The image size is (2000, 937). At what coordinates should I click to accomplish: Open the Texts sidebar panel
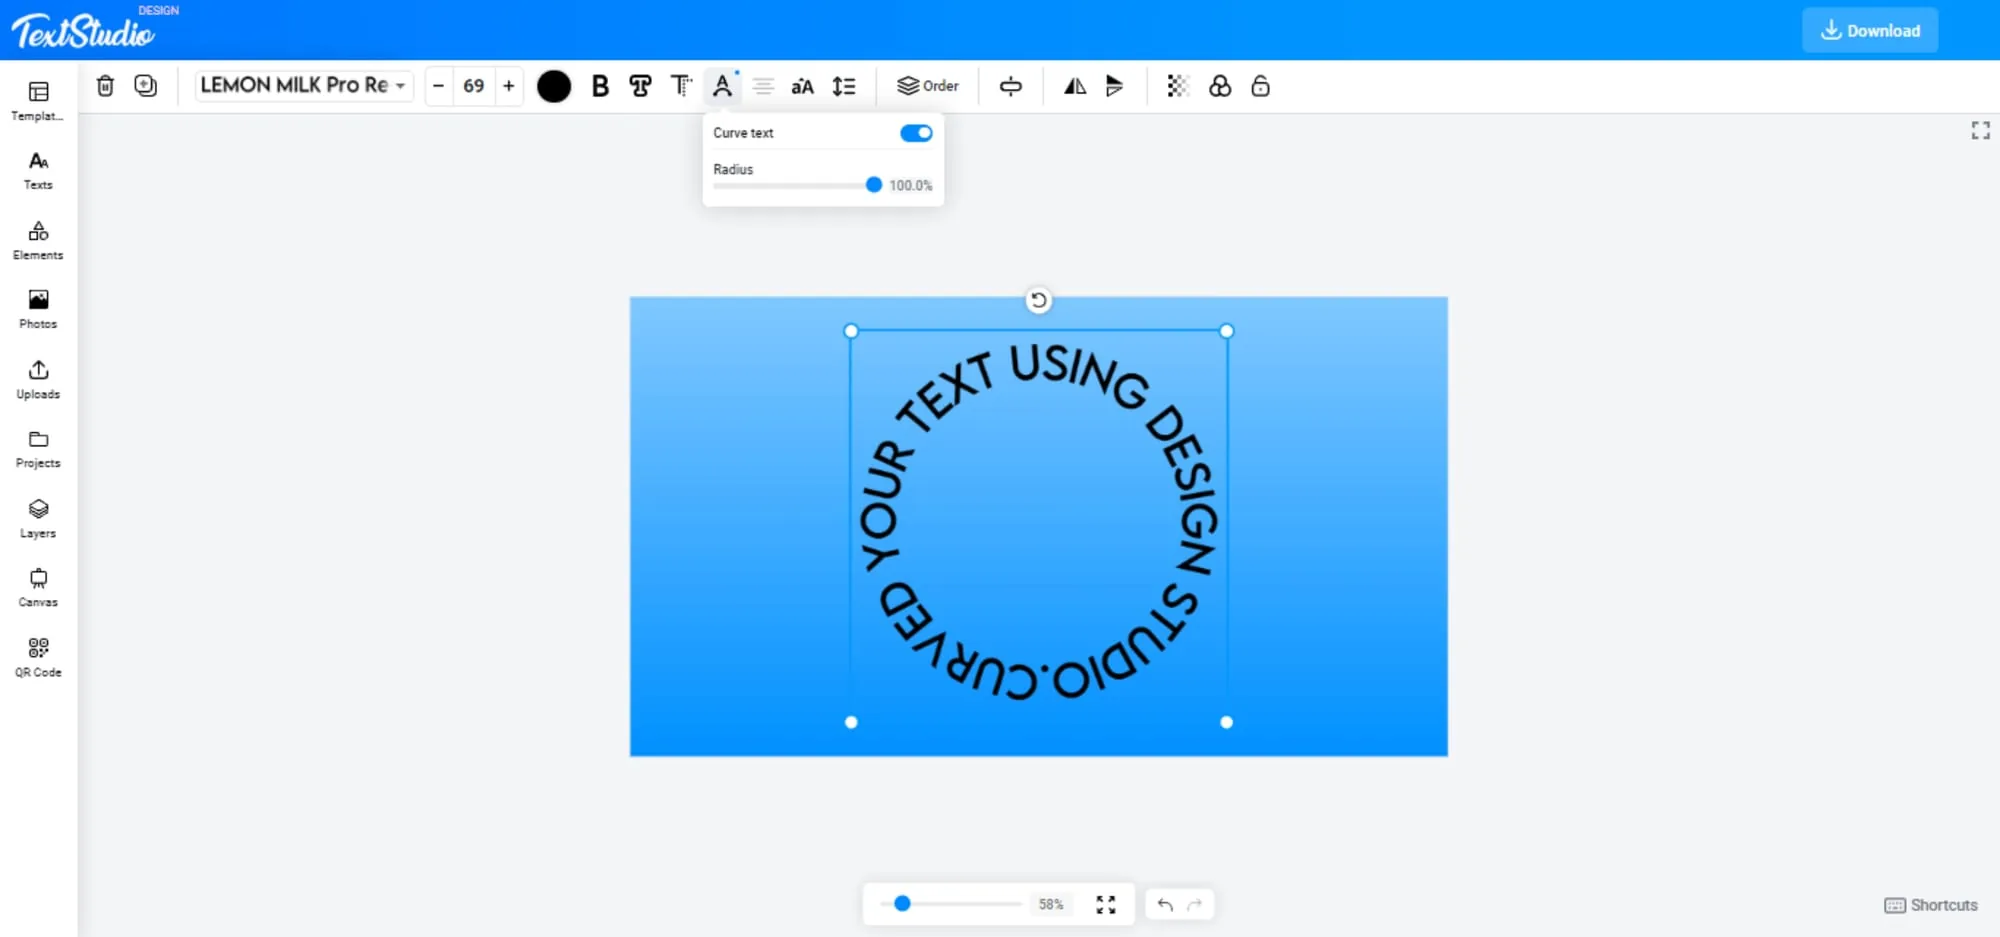(x=38, y=171)
